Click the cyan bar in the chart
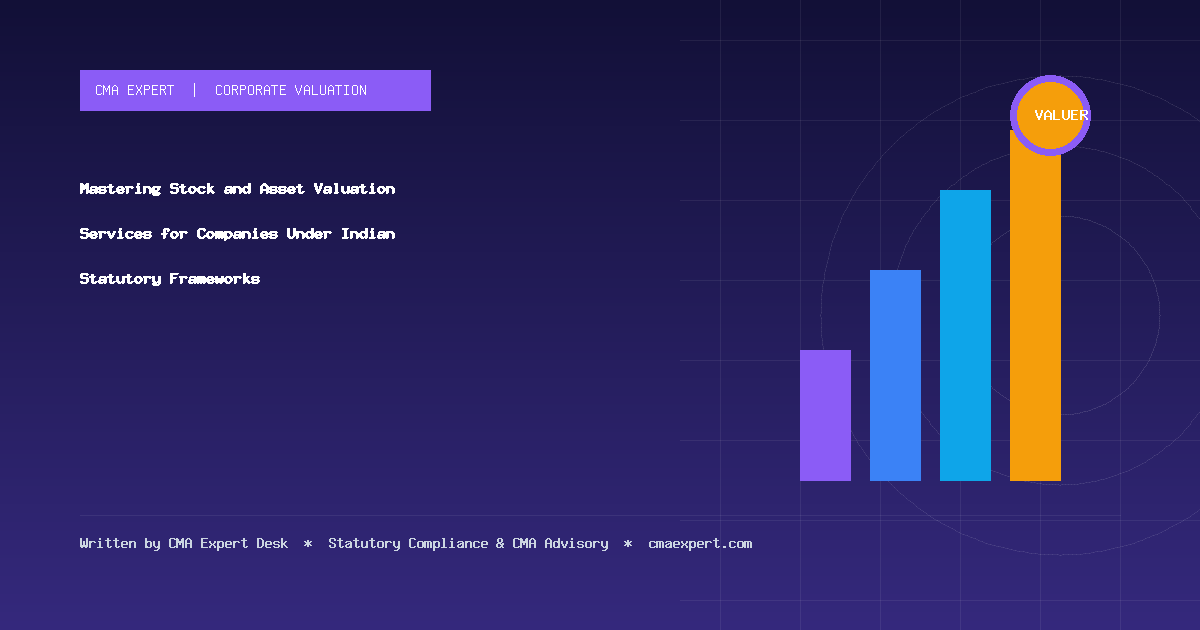Image resolution: width=1200 pixels, height=630 pixels. point(965,335)
